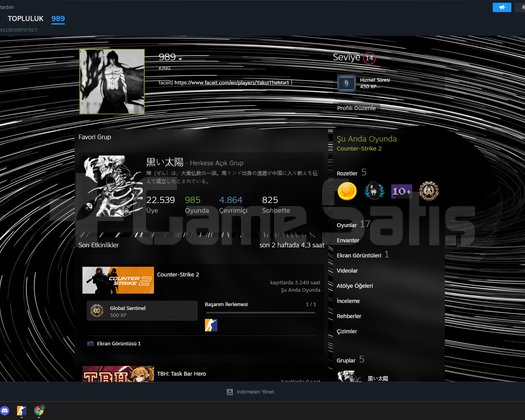Open the Gruplar groups list
Screen dimensions: 525x420
pos(346,360)
